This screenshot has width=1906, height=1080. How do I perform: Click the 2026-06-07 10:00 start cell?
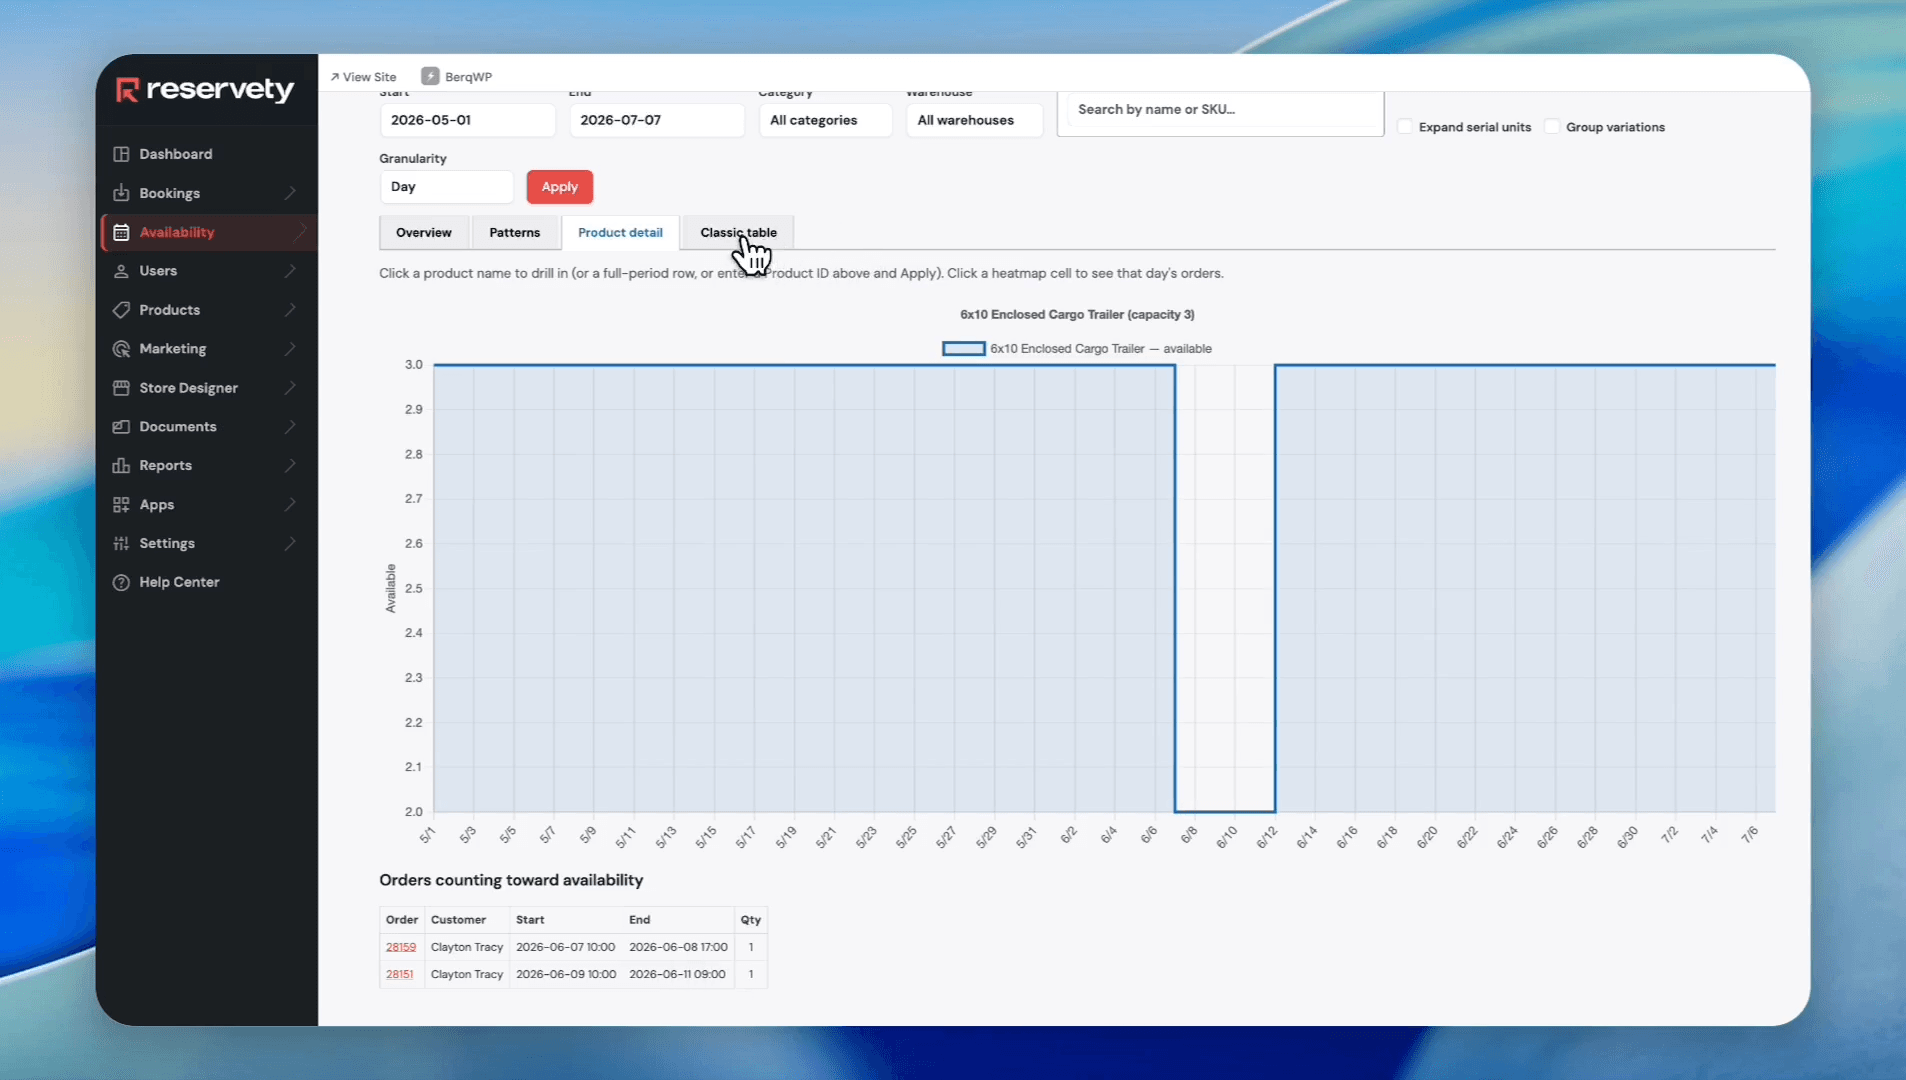click(566, 947)
